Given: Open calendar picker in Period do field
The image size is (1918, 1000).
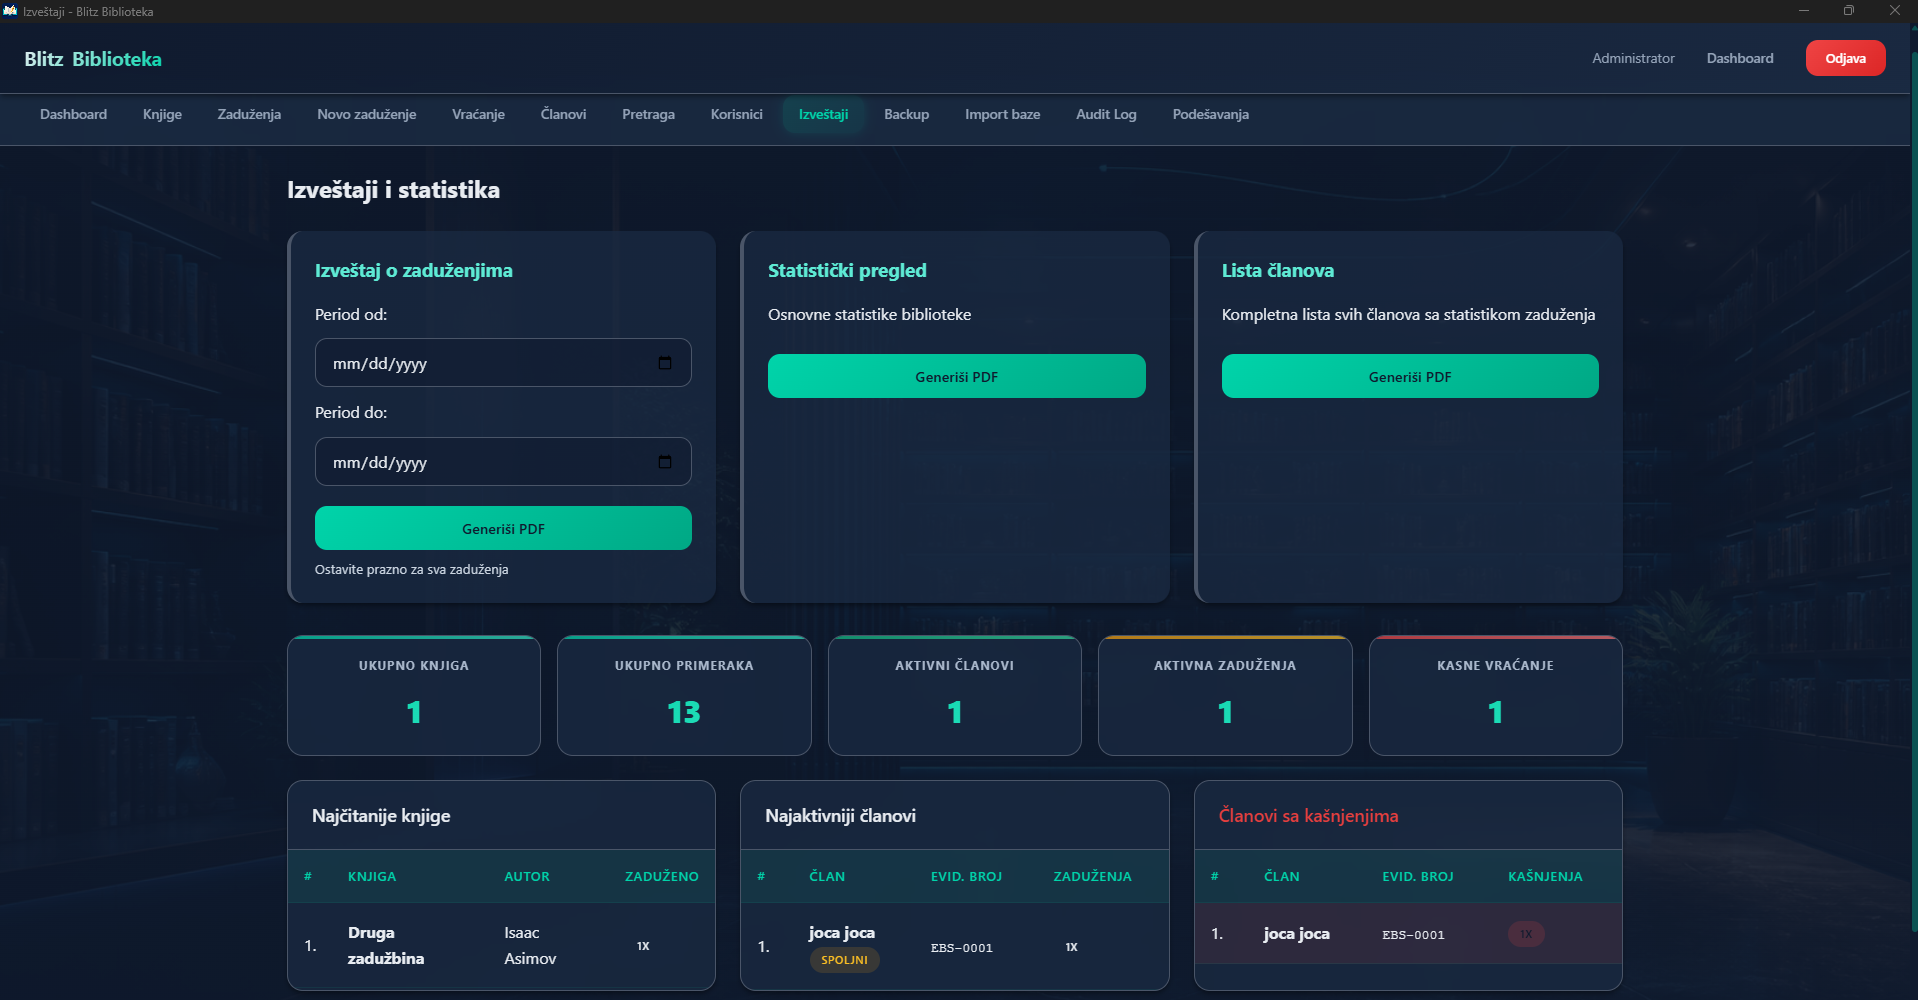Looking at the screenshot, I should pos(665,462).
